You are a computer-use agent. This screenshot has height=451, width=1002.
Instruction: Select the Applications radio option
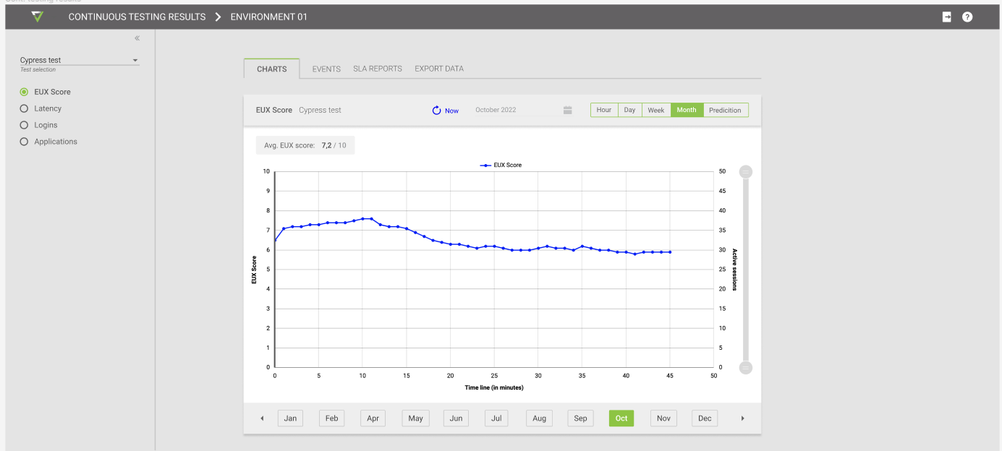pyautogui.click(x=24, y=142)
